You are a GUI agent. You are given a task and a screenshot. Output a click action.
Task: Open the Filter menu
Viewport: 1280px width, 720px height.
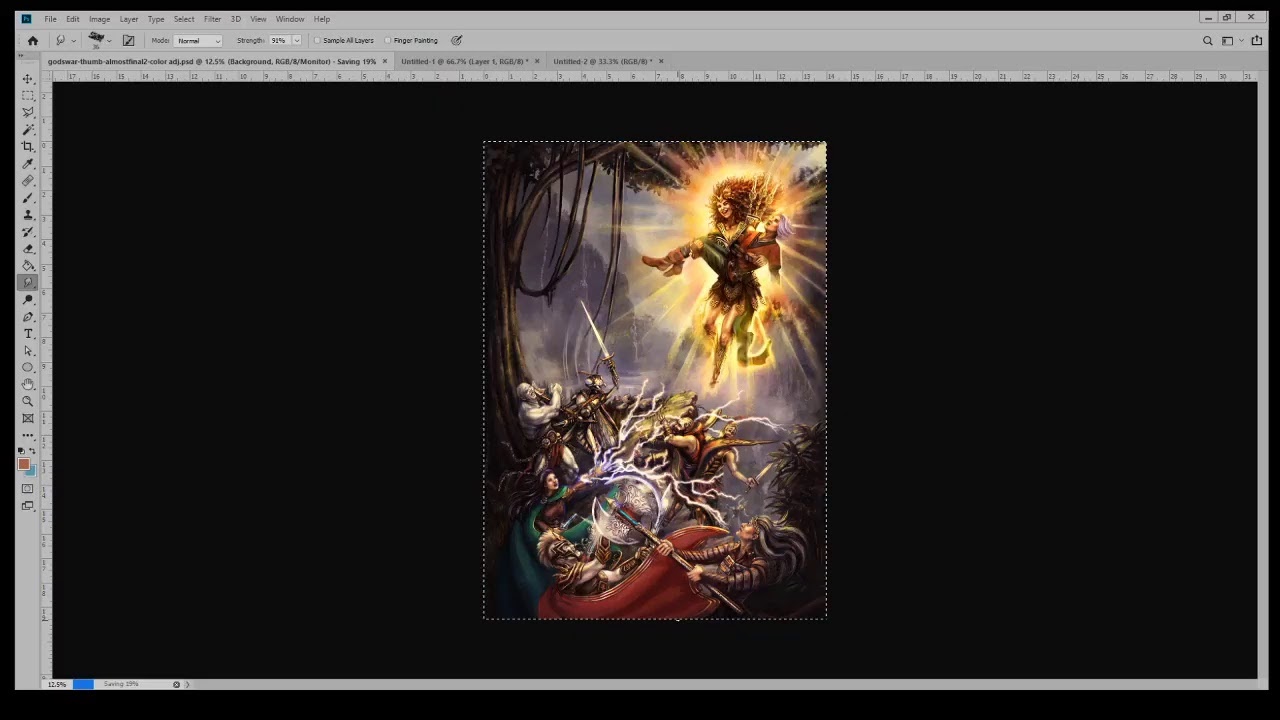click(x=212, y=19)
